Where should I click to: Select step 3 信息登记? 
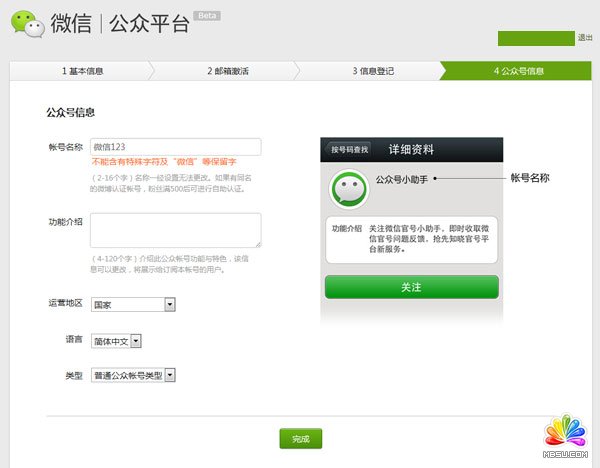tap(372, 71)
